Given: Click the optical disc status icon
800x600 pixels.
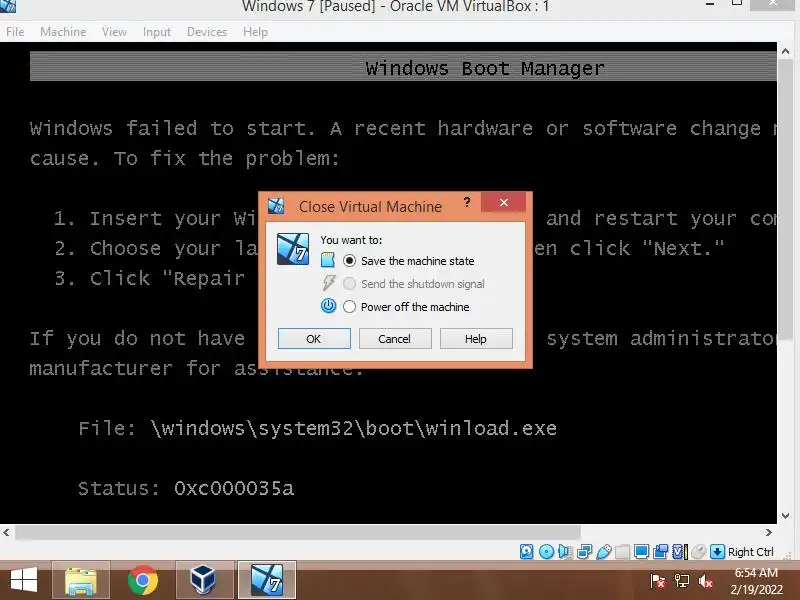Looking at the screenshot, I should (546, 552).
